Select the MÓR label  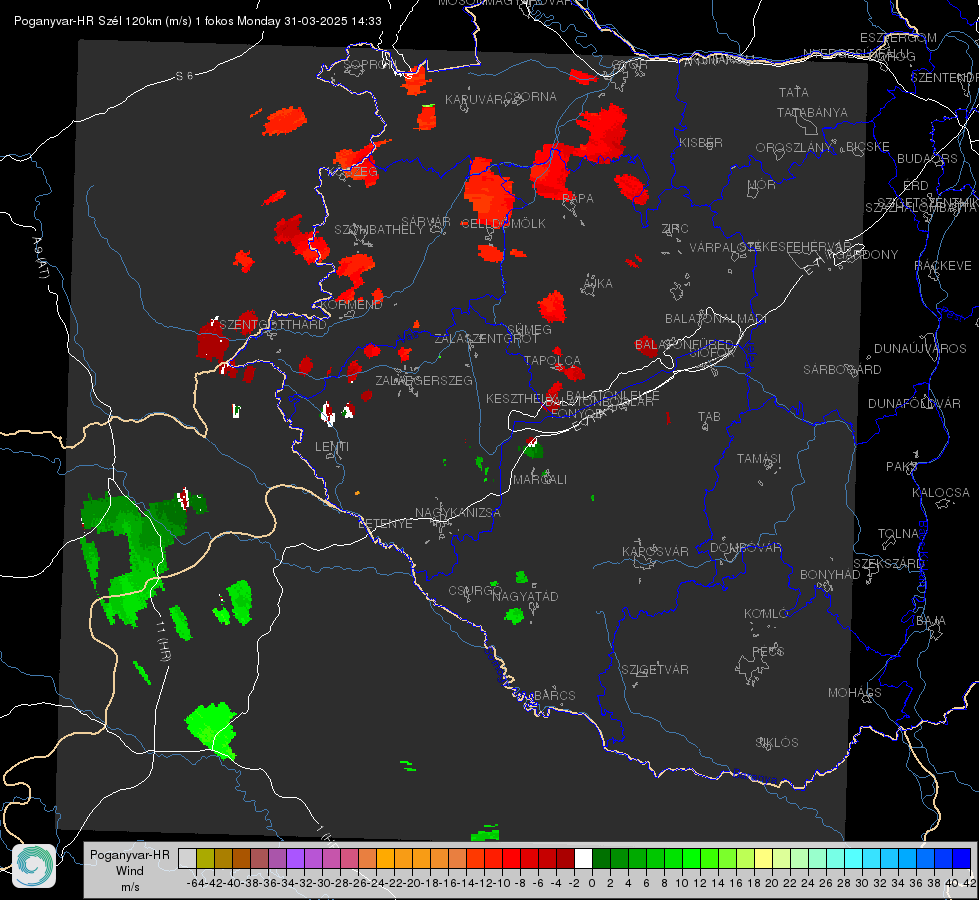coord(762,185)
